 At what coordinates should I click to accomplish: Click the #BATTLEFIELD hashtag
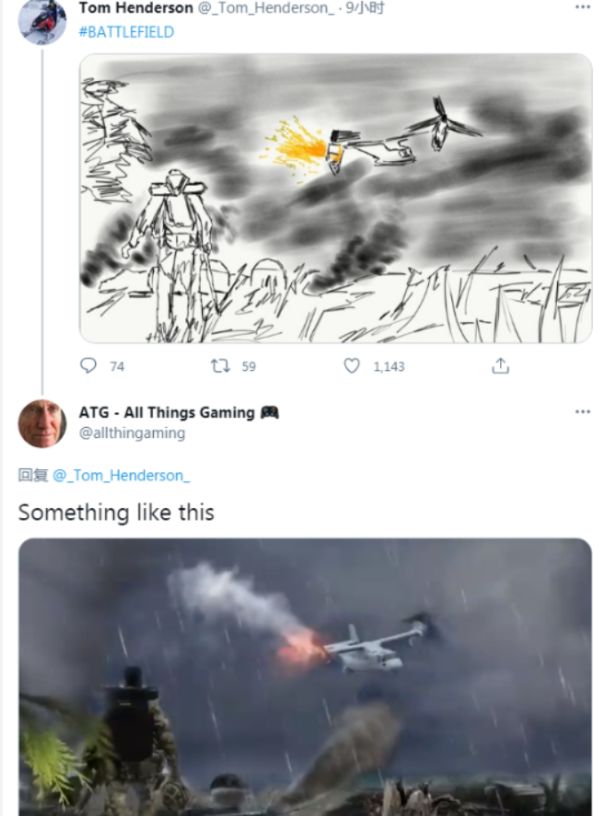pyautogui.click(x=127, y=32)
